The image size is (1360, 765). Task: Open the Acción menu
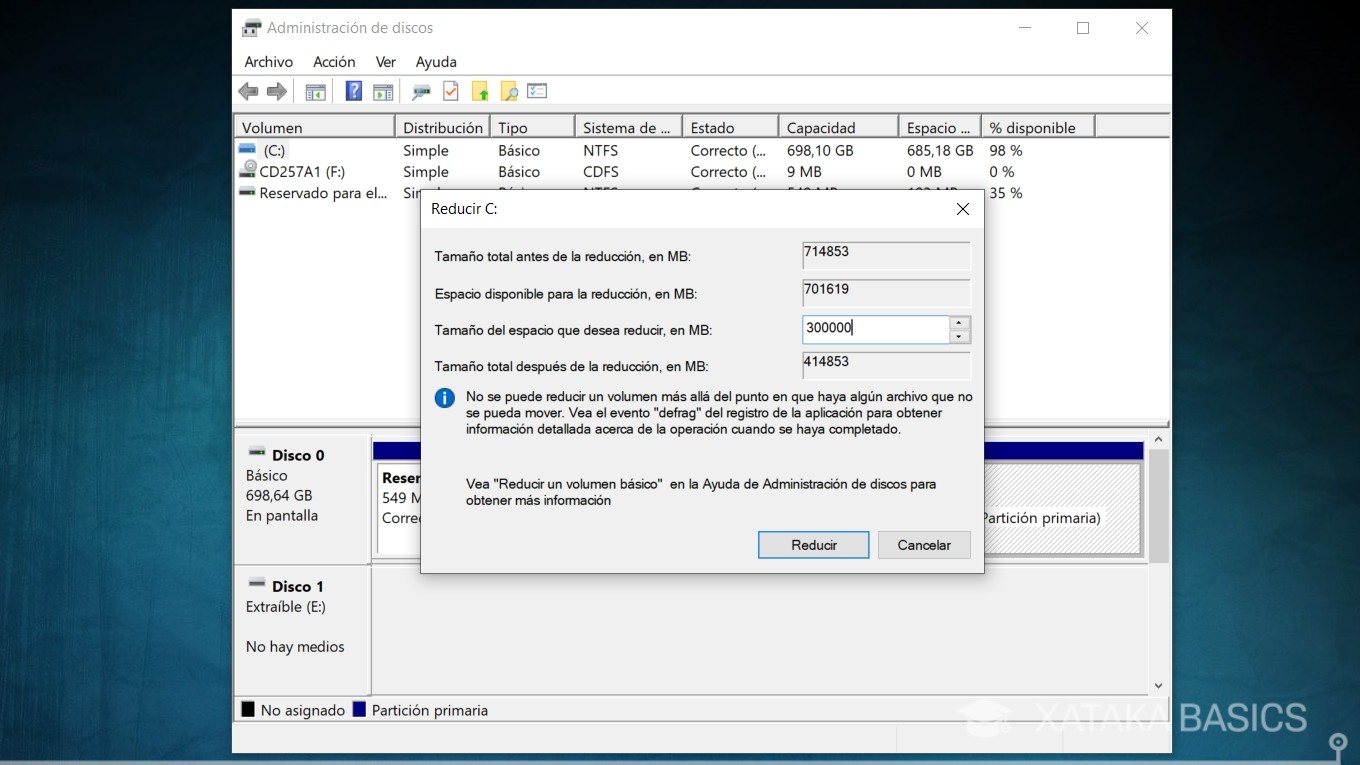coord(334,61)
